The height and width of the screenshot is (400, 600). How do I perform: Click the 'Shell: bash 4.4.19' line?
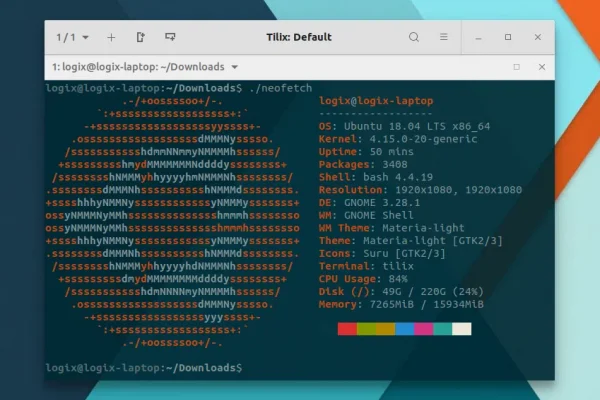[376, 177]
